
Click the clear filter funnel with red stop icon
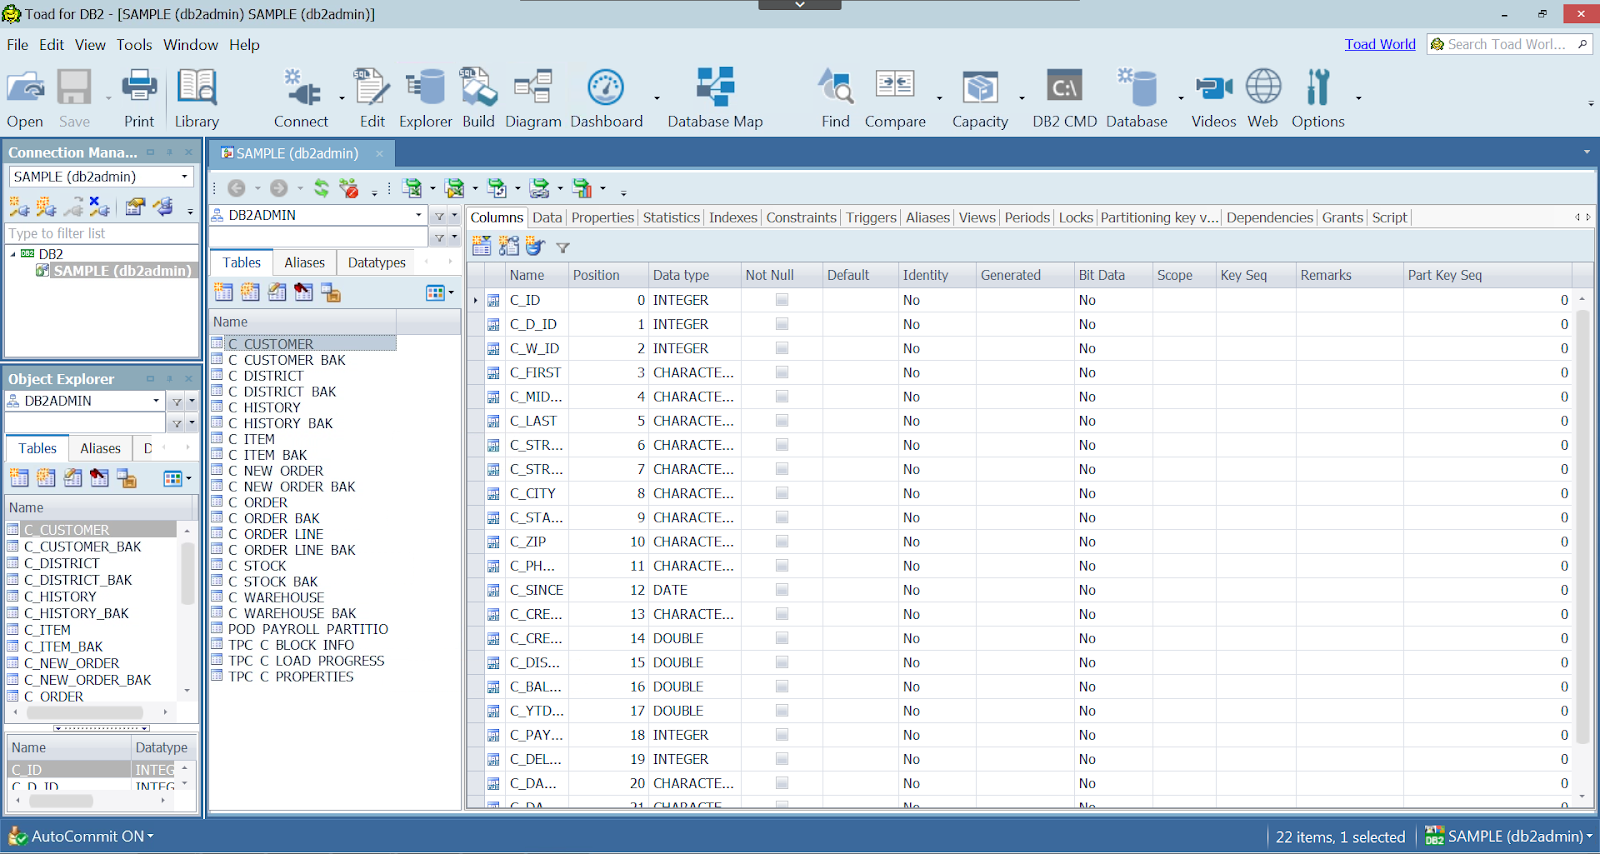pos(349,188)
